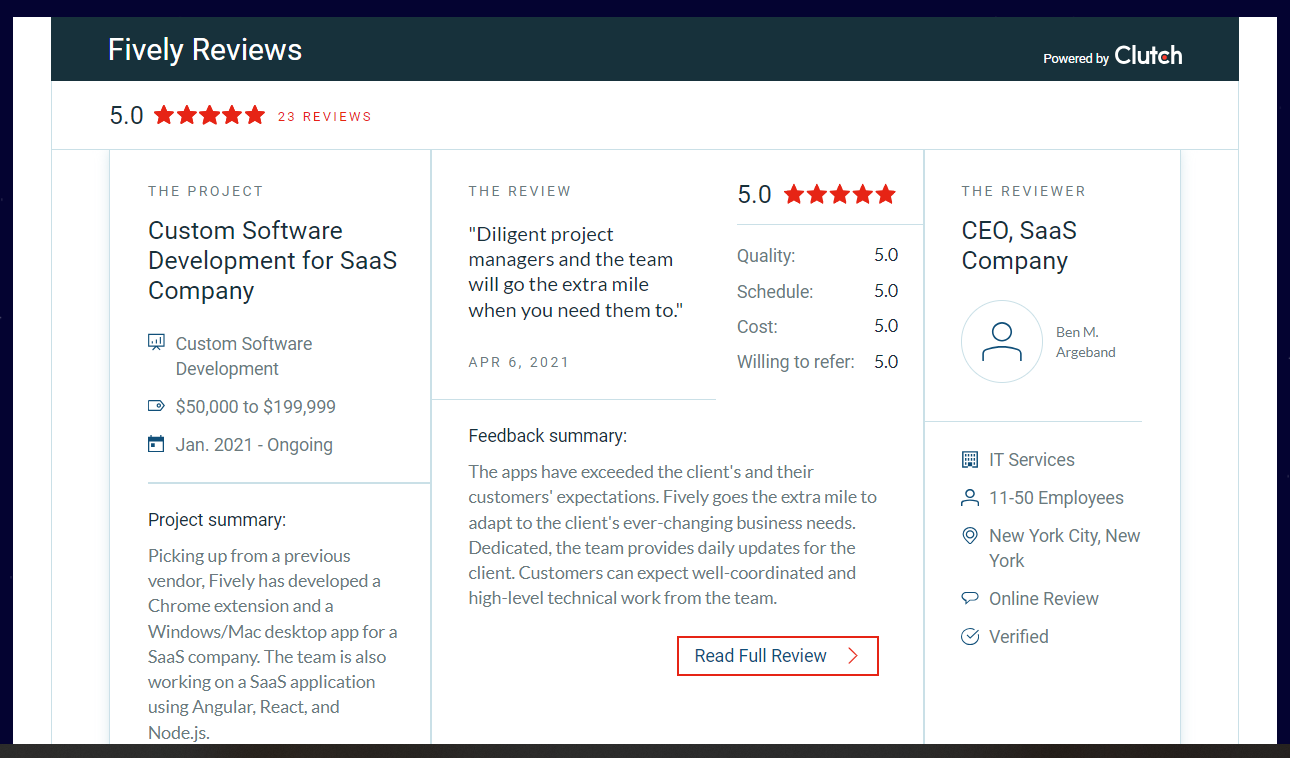Click the reviewer name Ben M. Argeband
This screenshot has height=758, width=1290.
point(1086,342)
